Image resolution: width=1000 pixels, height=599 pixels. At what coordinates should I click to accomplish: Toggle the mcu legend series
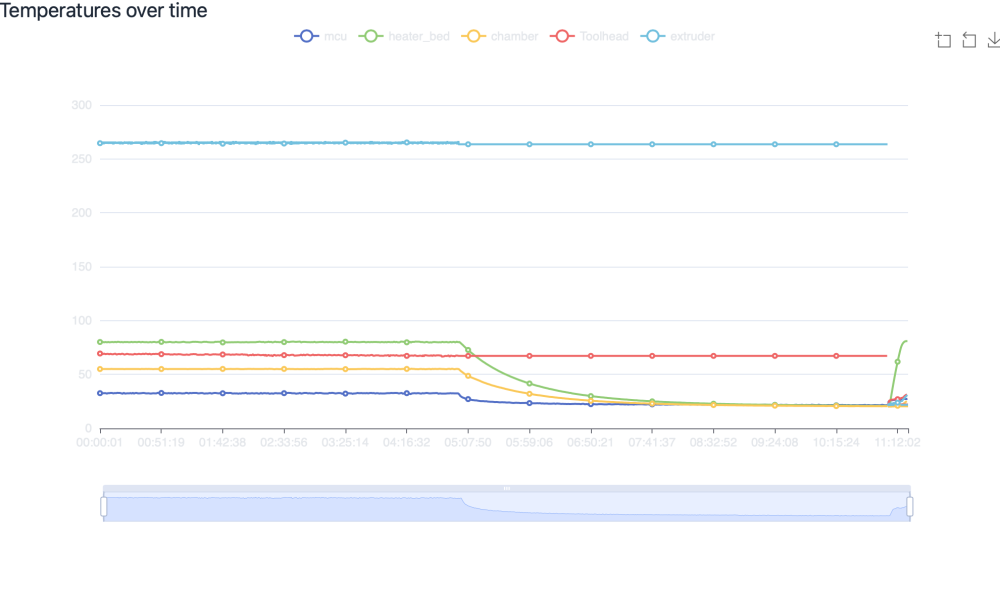[x=321, y=36]
